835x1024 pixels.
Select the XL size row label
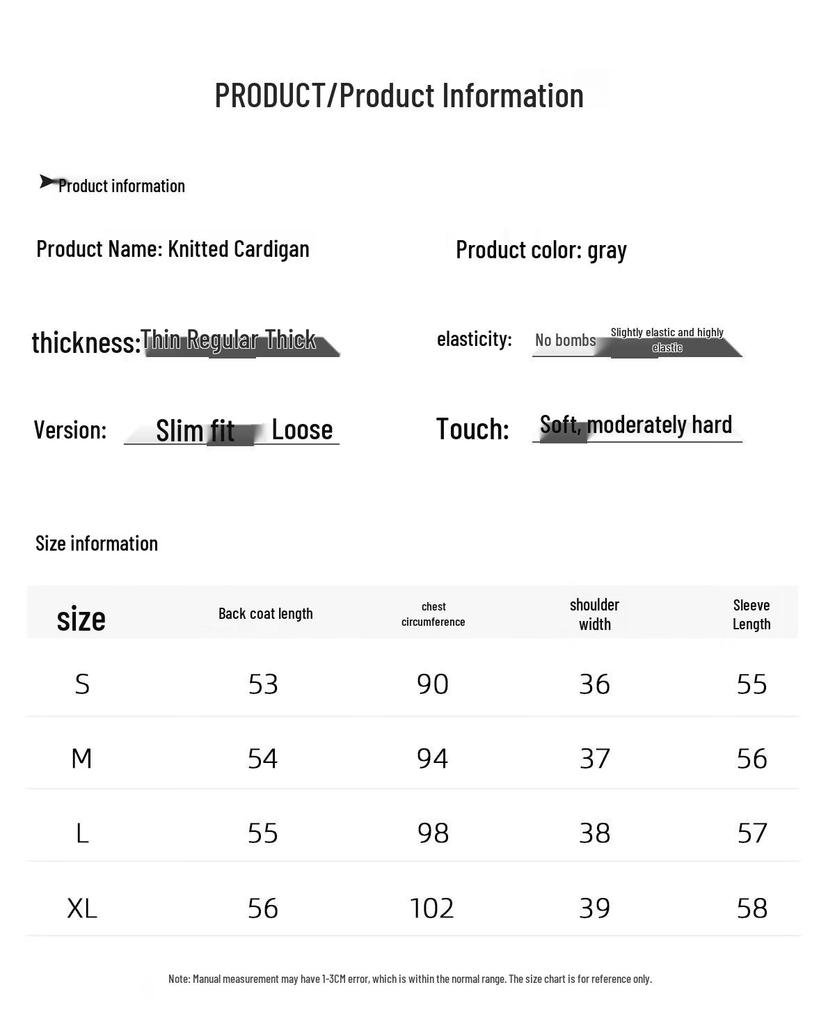pos(82,908)
